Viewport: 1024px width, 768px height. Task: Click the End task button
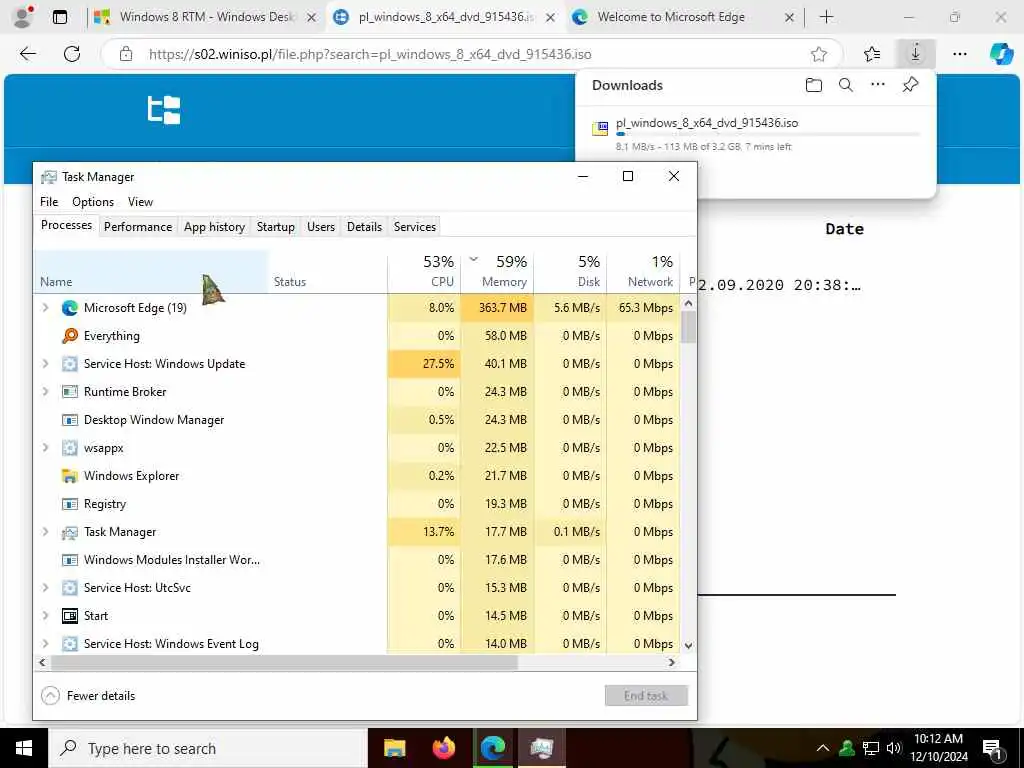point(646,696)
